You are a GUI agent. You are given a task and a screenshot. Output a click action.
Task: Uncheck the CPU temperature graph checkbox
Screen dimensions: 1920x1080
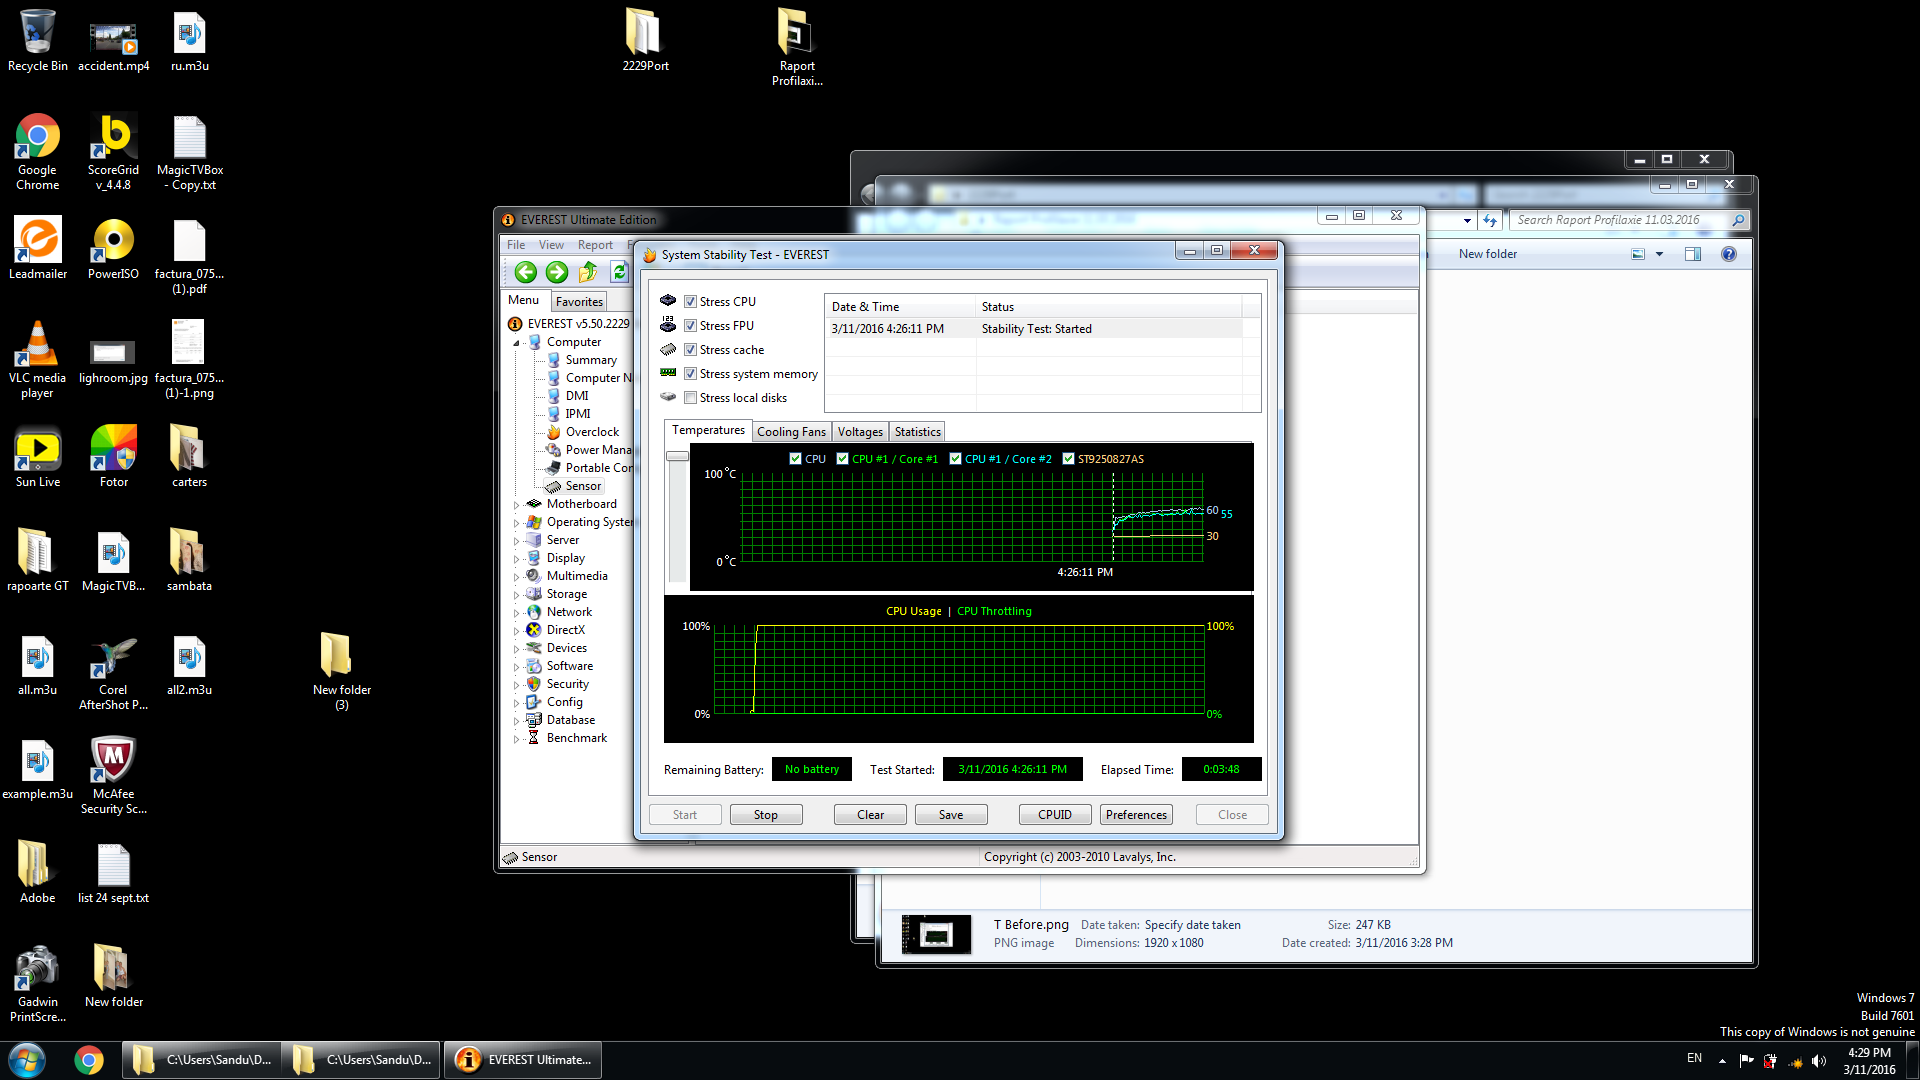795,459
